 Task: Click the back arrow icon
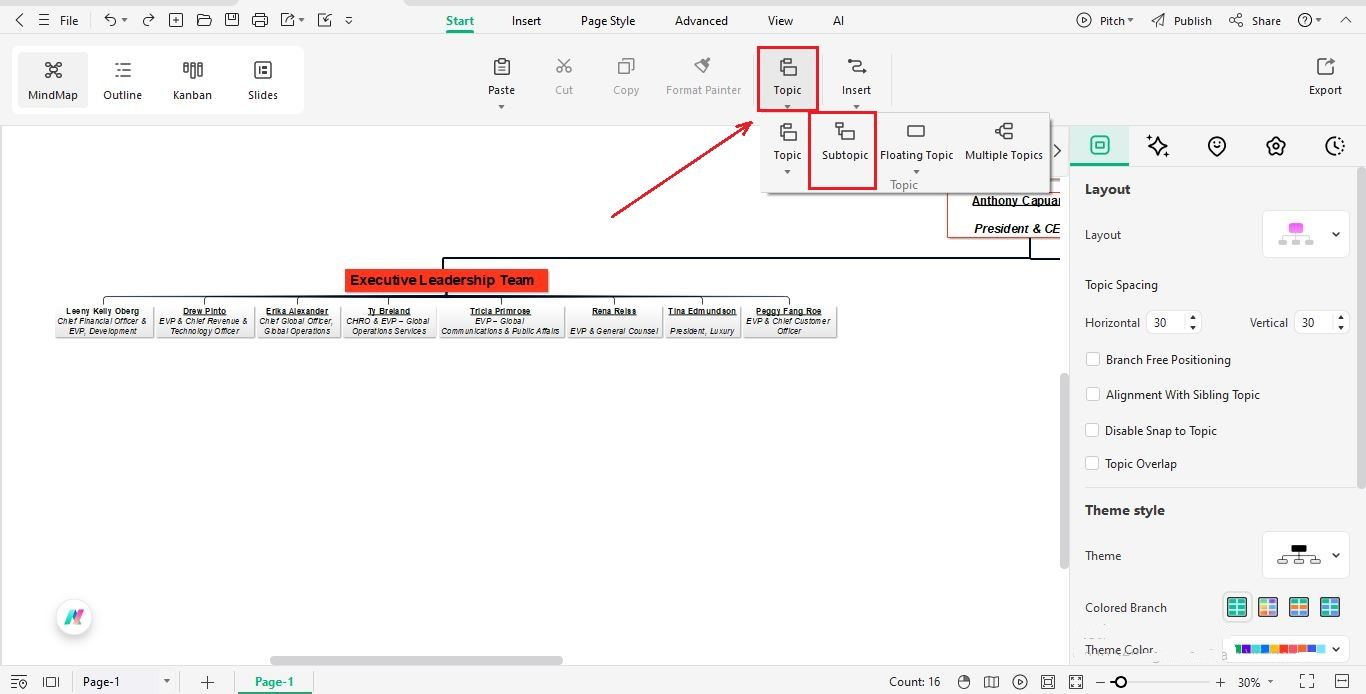tap(19, 20)
